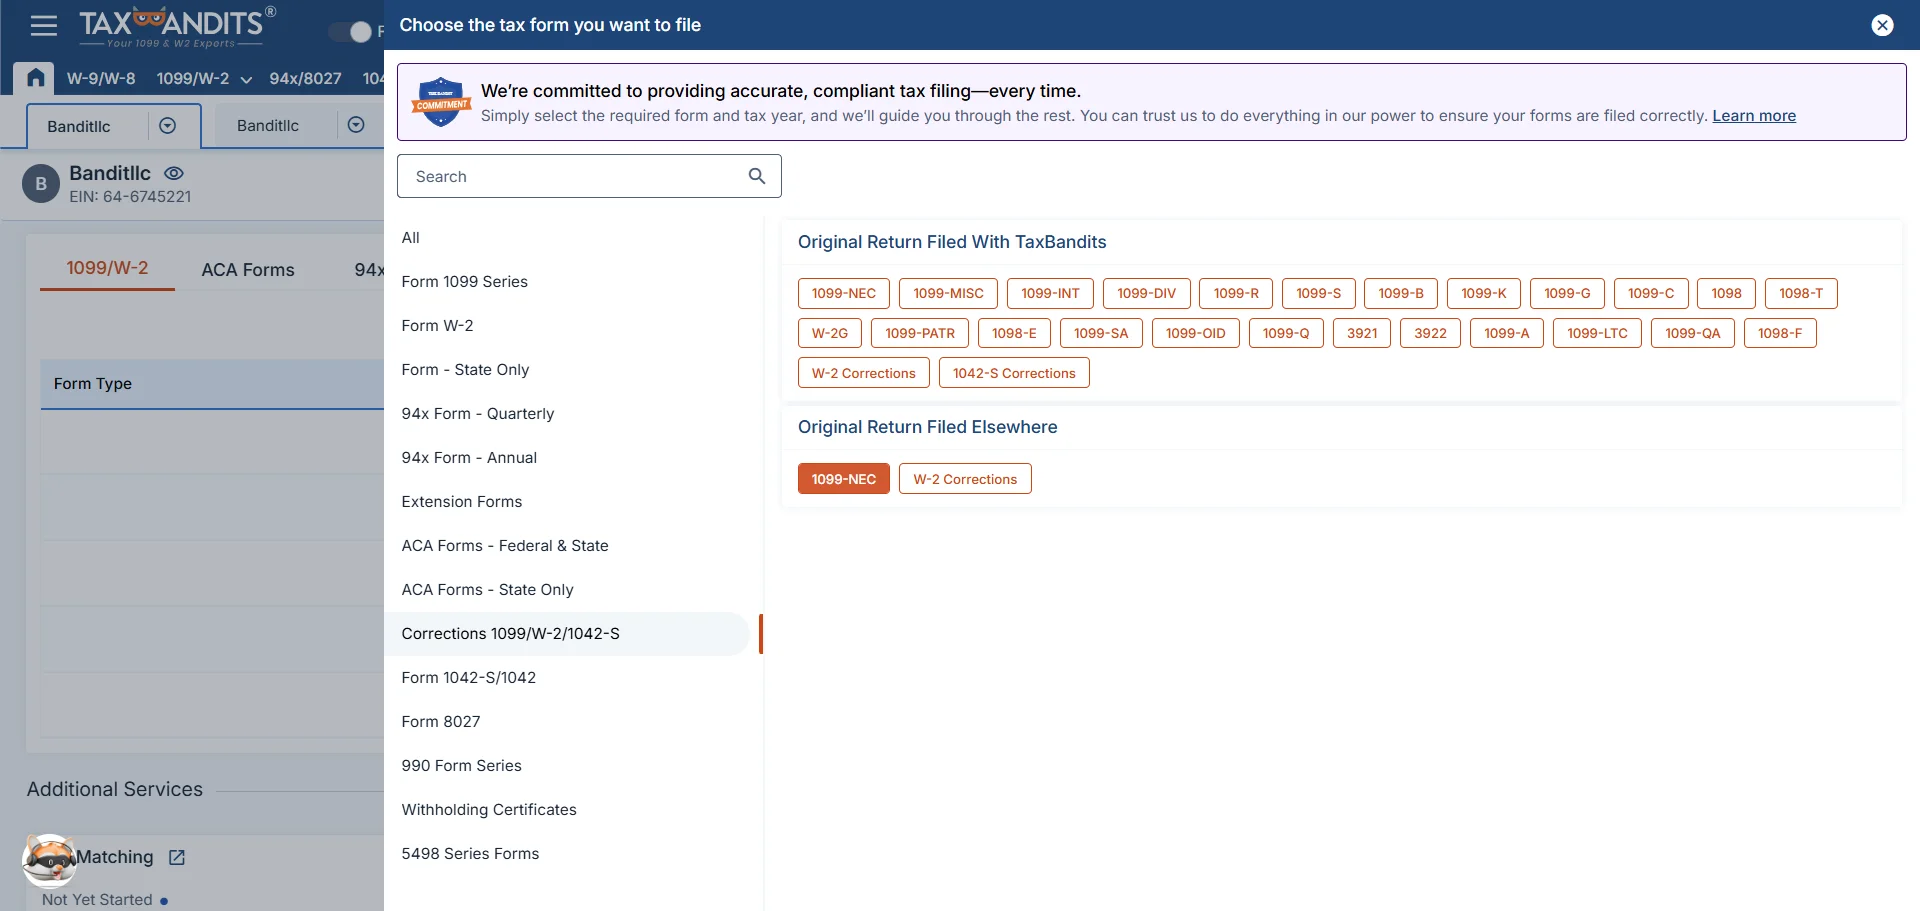
Task: Select Form 8027 category
Action: coord(567,721)
